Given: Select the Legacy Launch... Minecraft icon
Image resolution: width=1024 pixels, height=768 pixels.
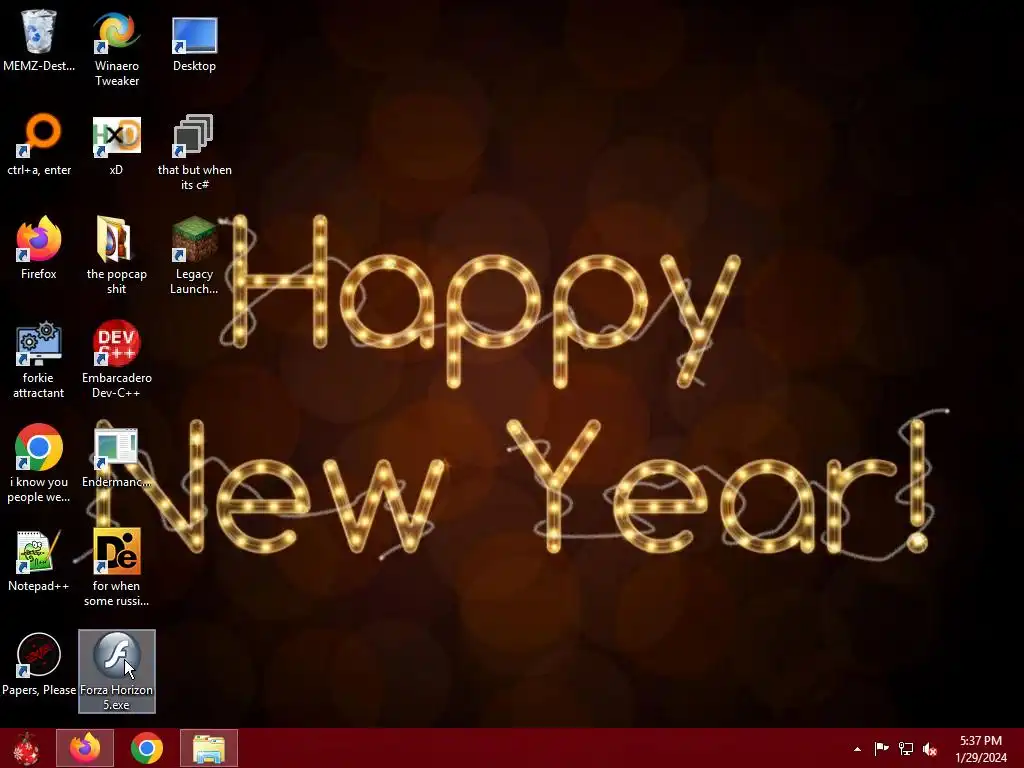Looking at the screenshot, I should pyautogui.click(x=194, y=239).
